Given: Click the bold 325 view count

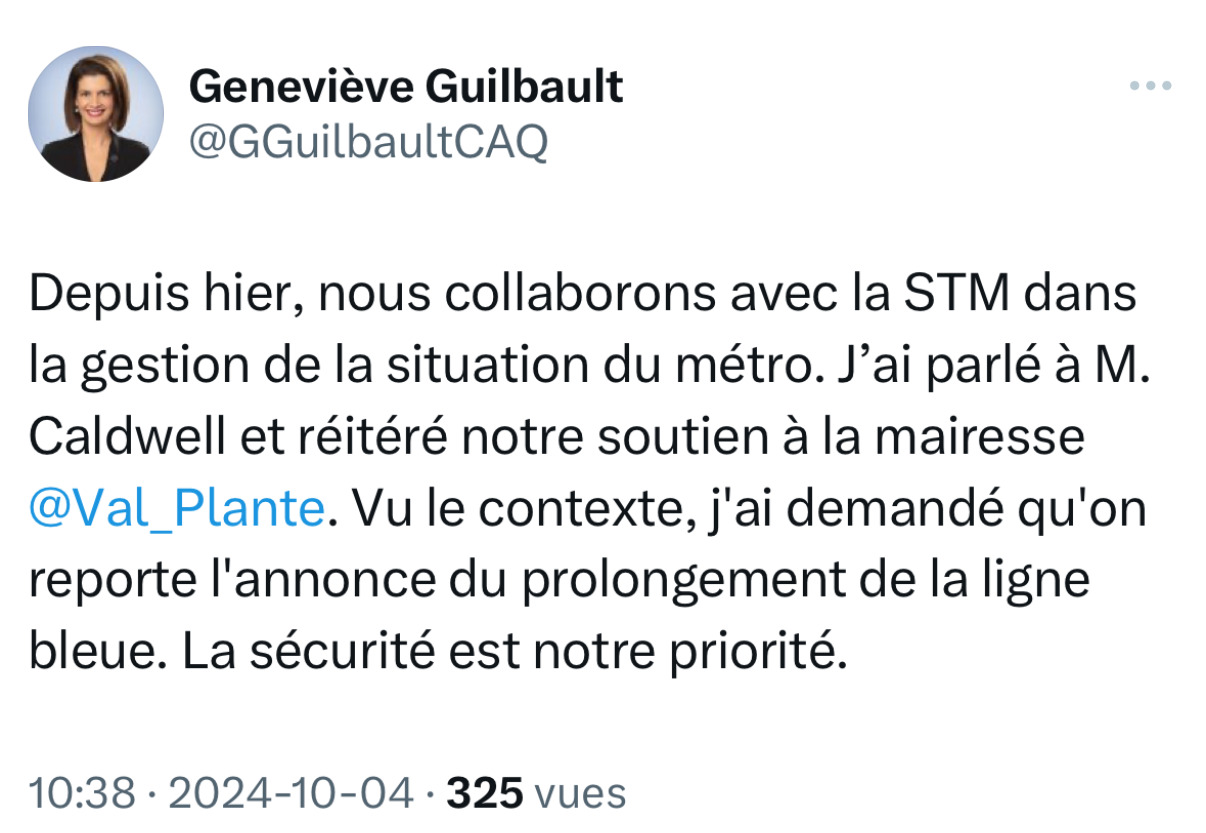Looking at the screenshot, I should pyautogui.click(x=484, y=794).
